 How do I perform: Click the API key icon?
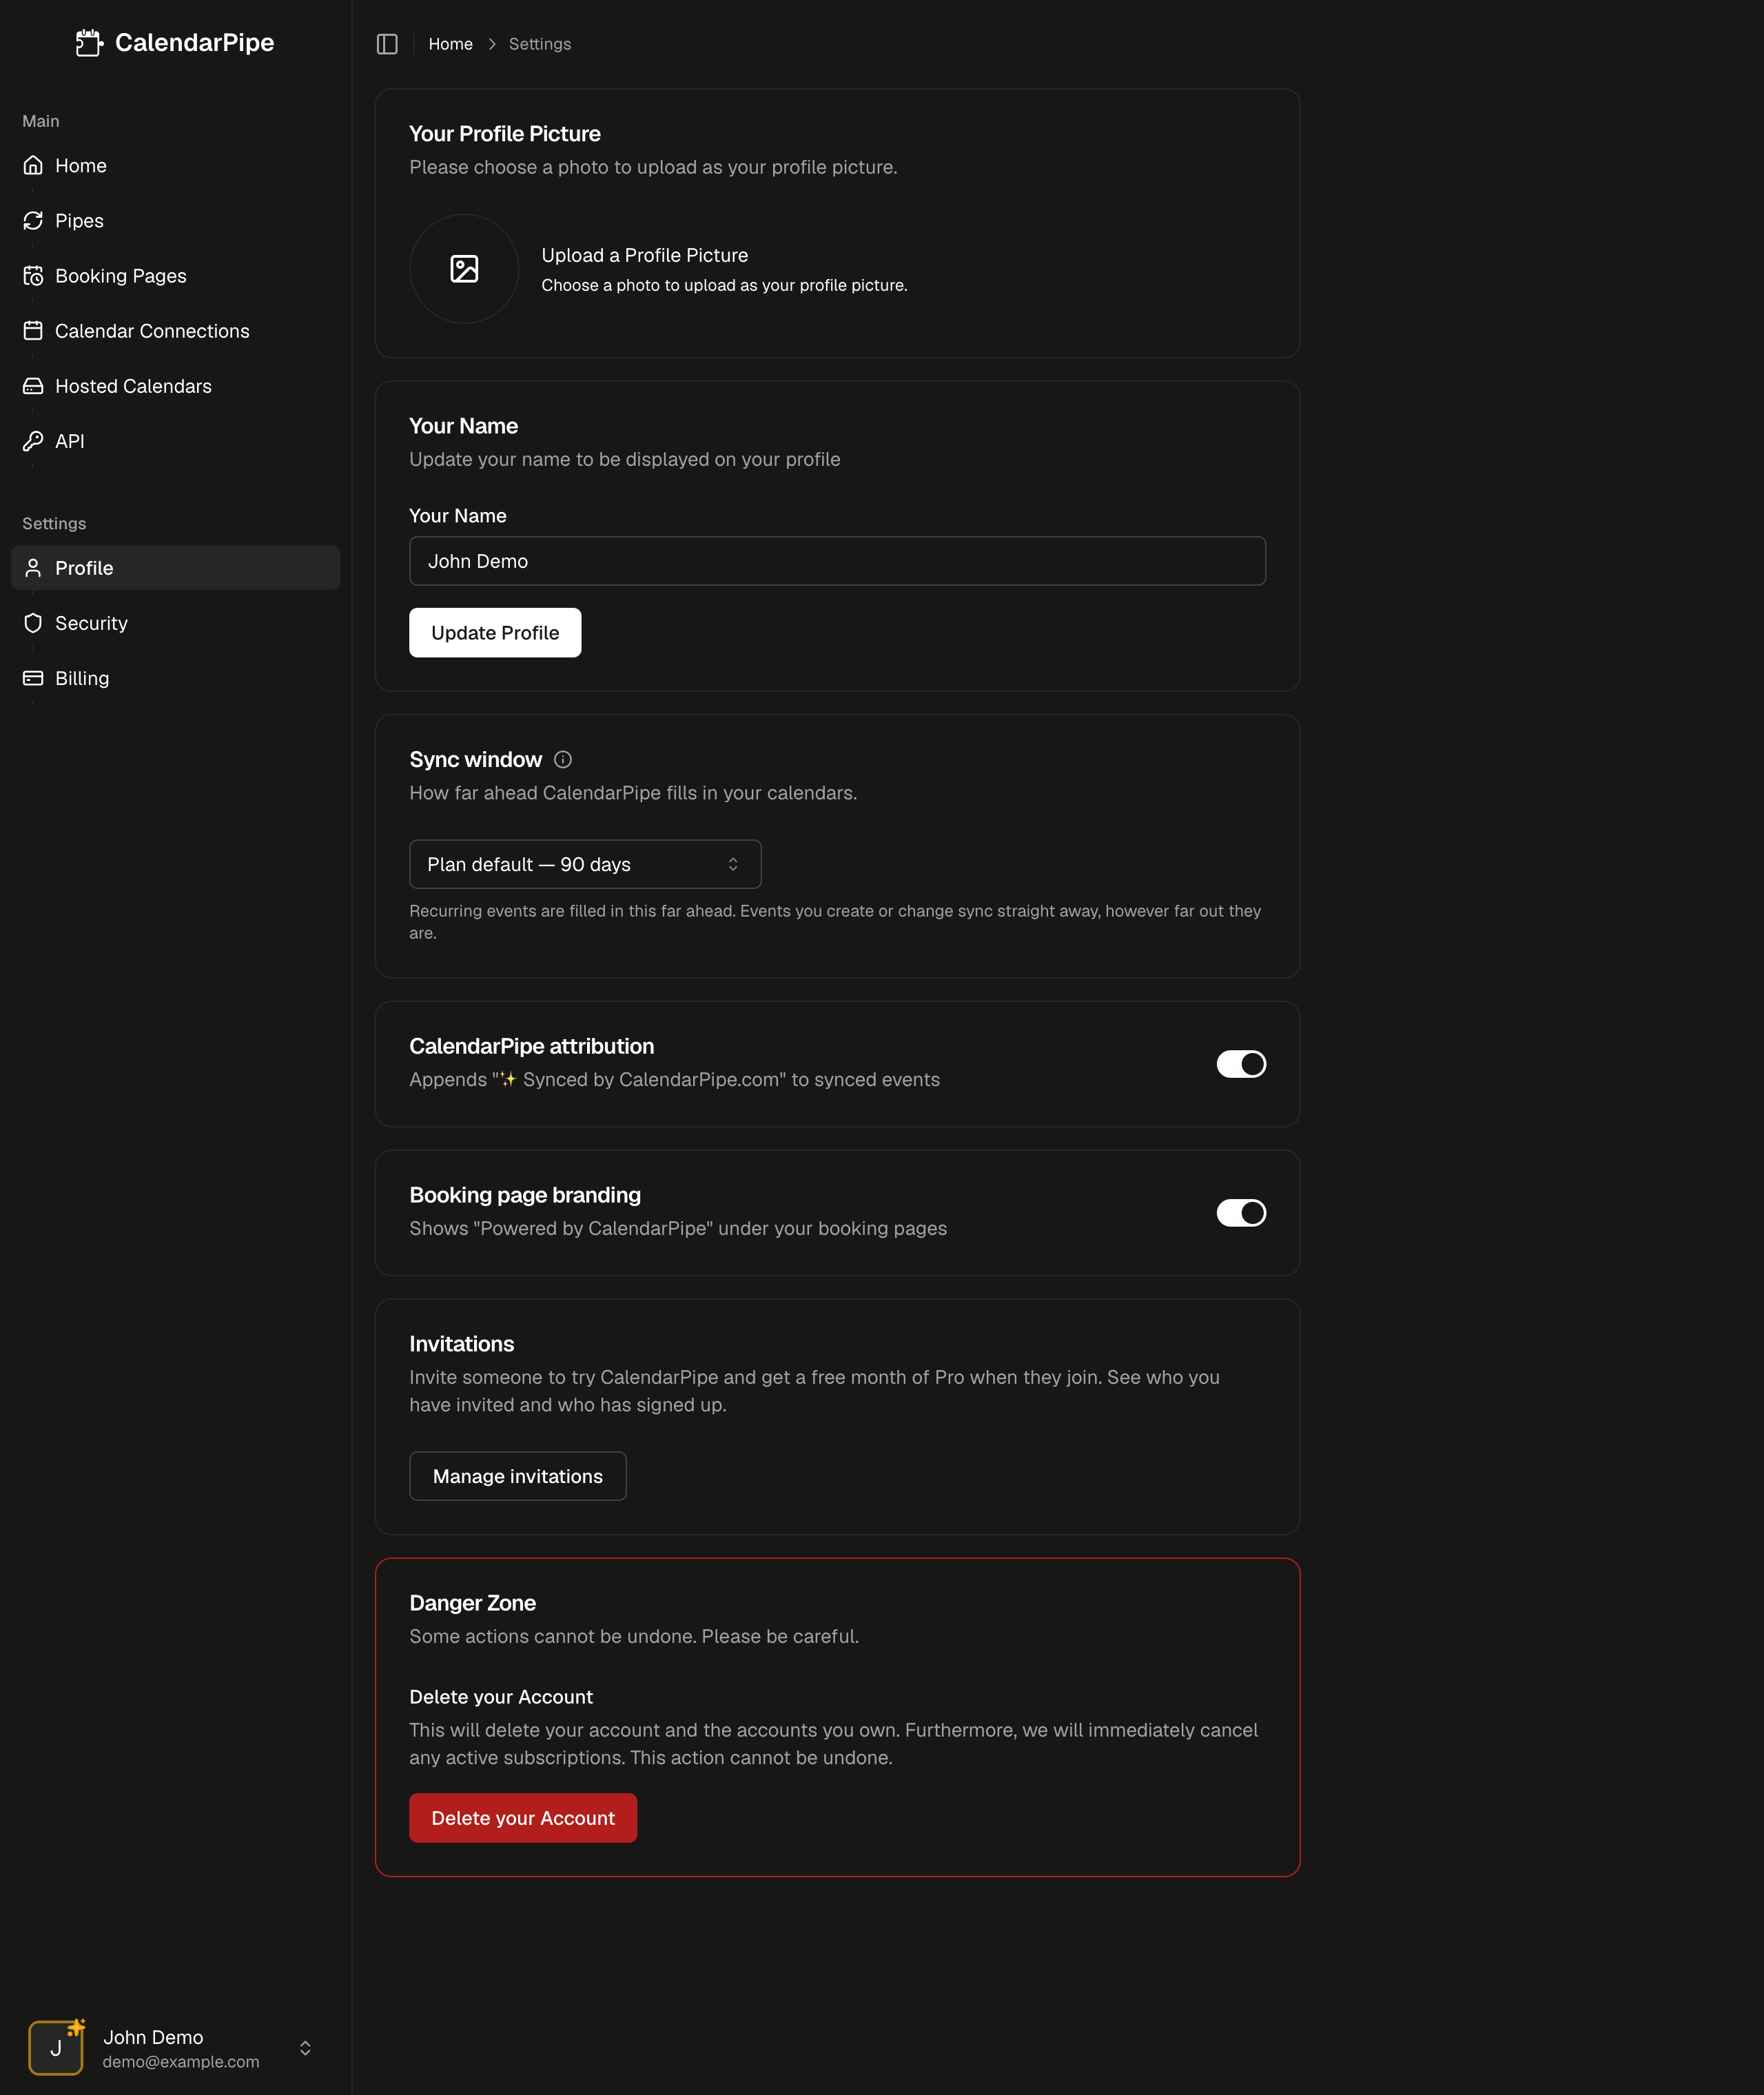tap(33, 440)
